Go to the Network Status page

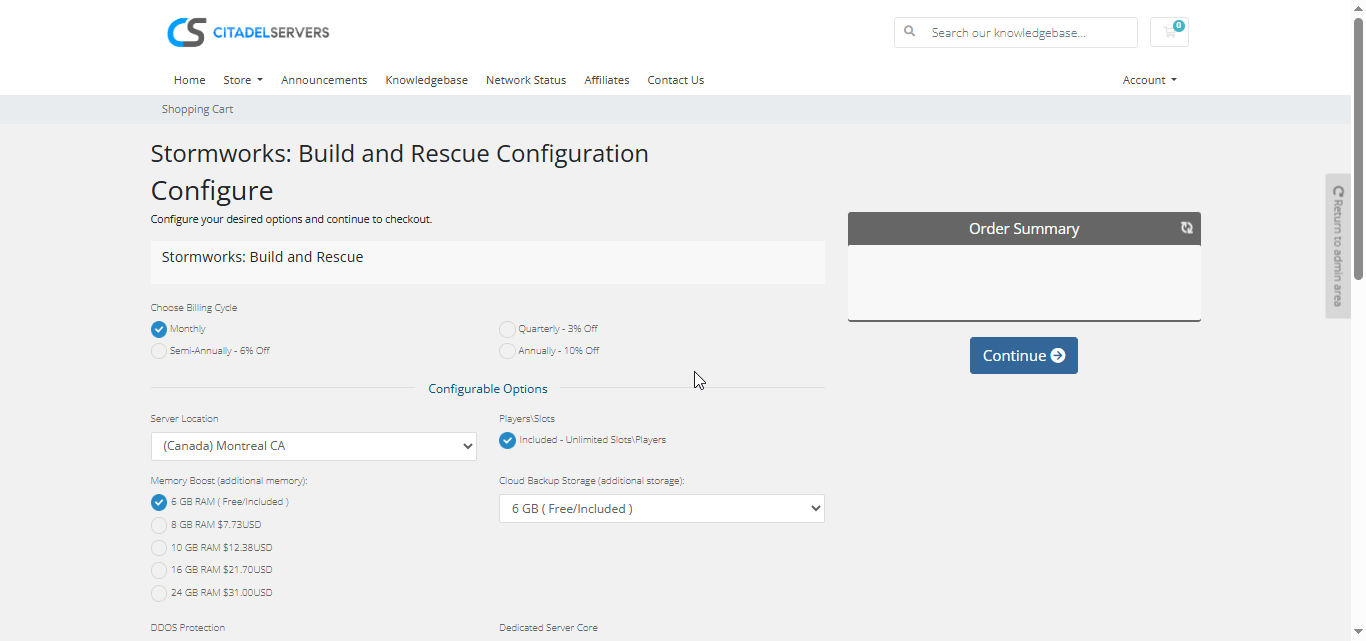[526, 80]
